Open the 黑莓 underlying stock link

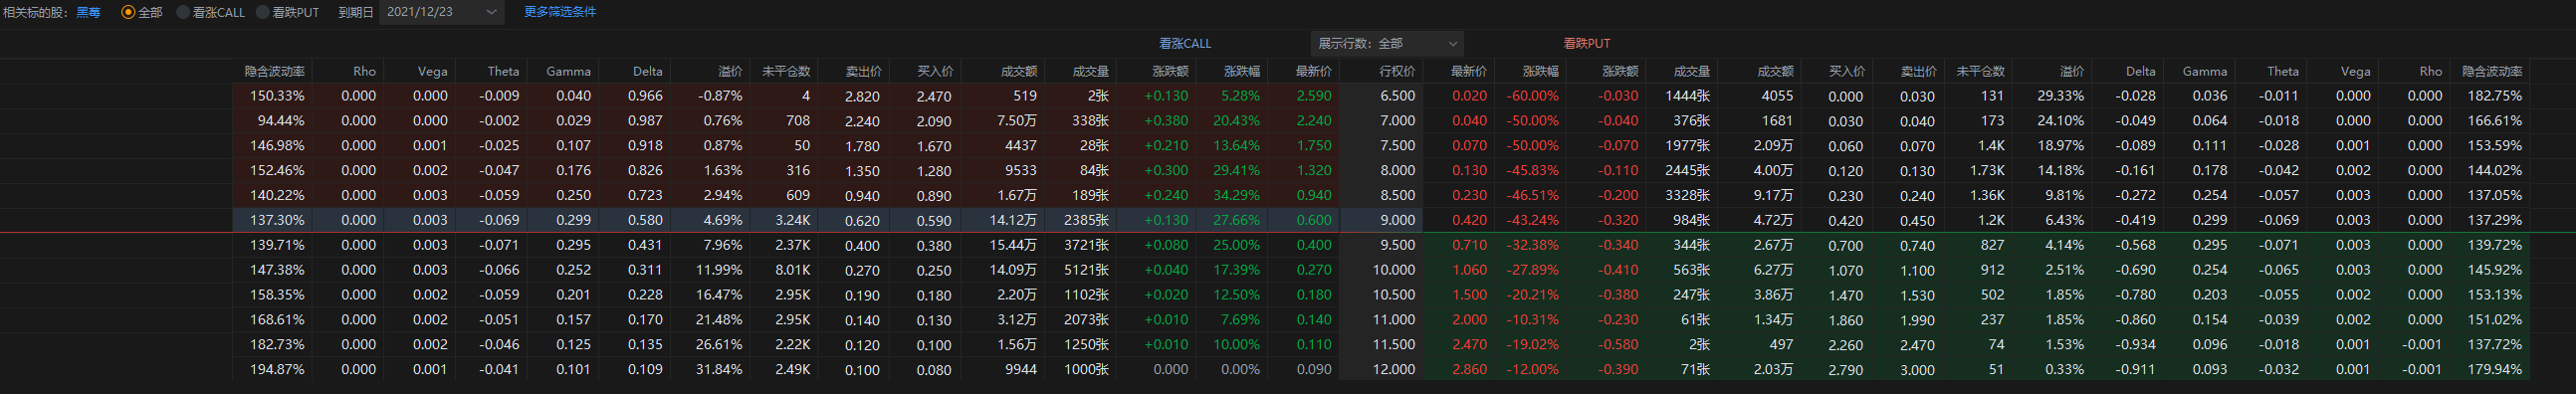point(88,12)
